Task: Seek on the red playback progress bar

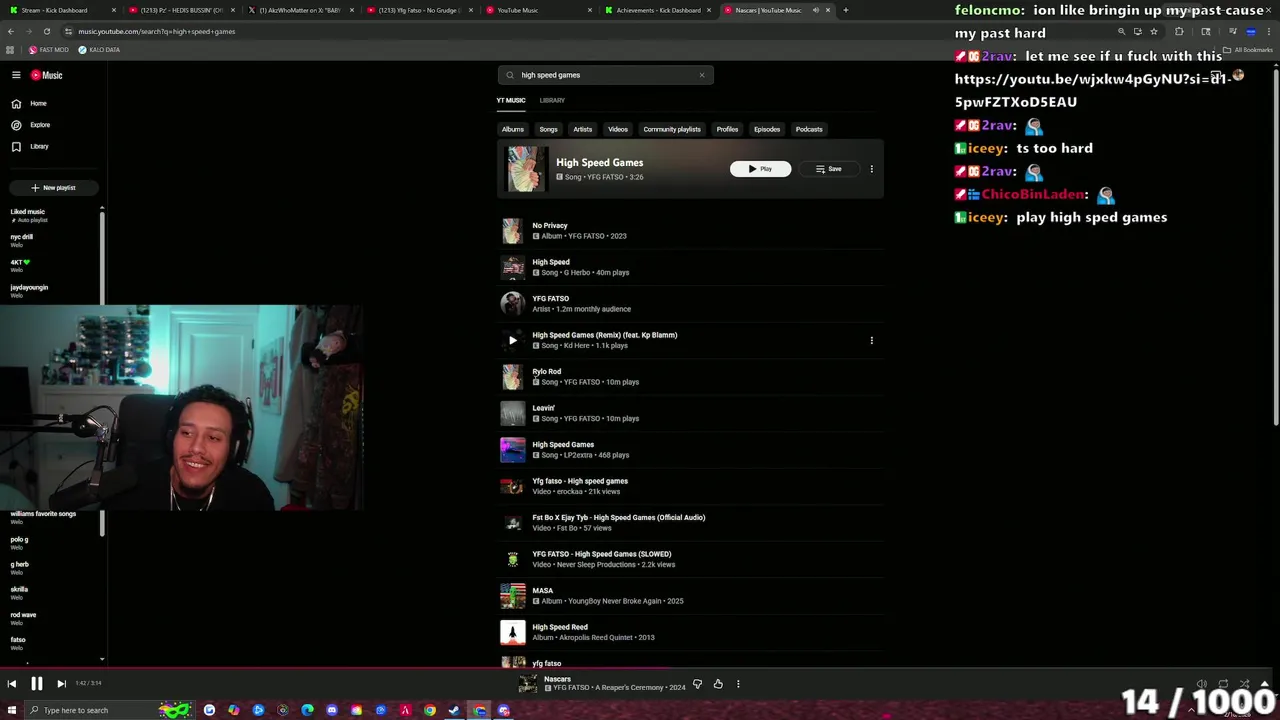Action: click(x=640, y=669)
